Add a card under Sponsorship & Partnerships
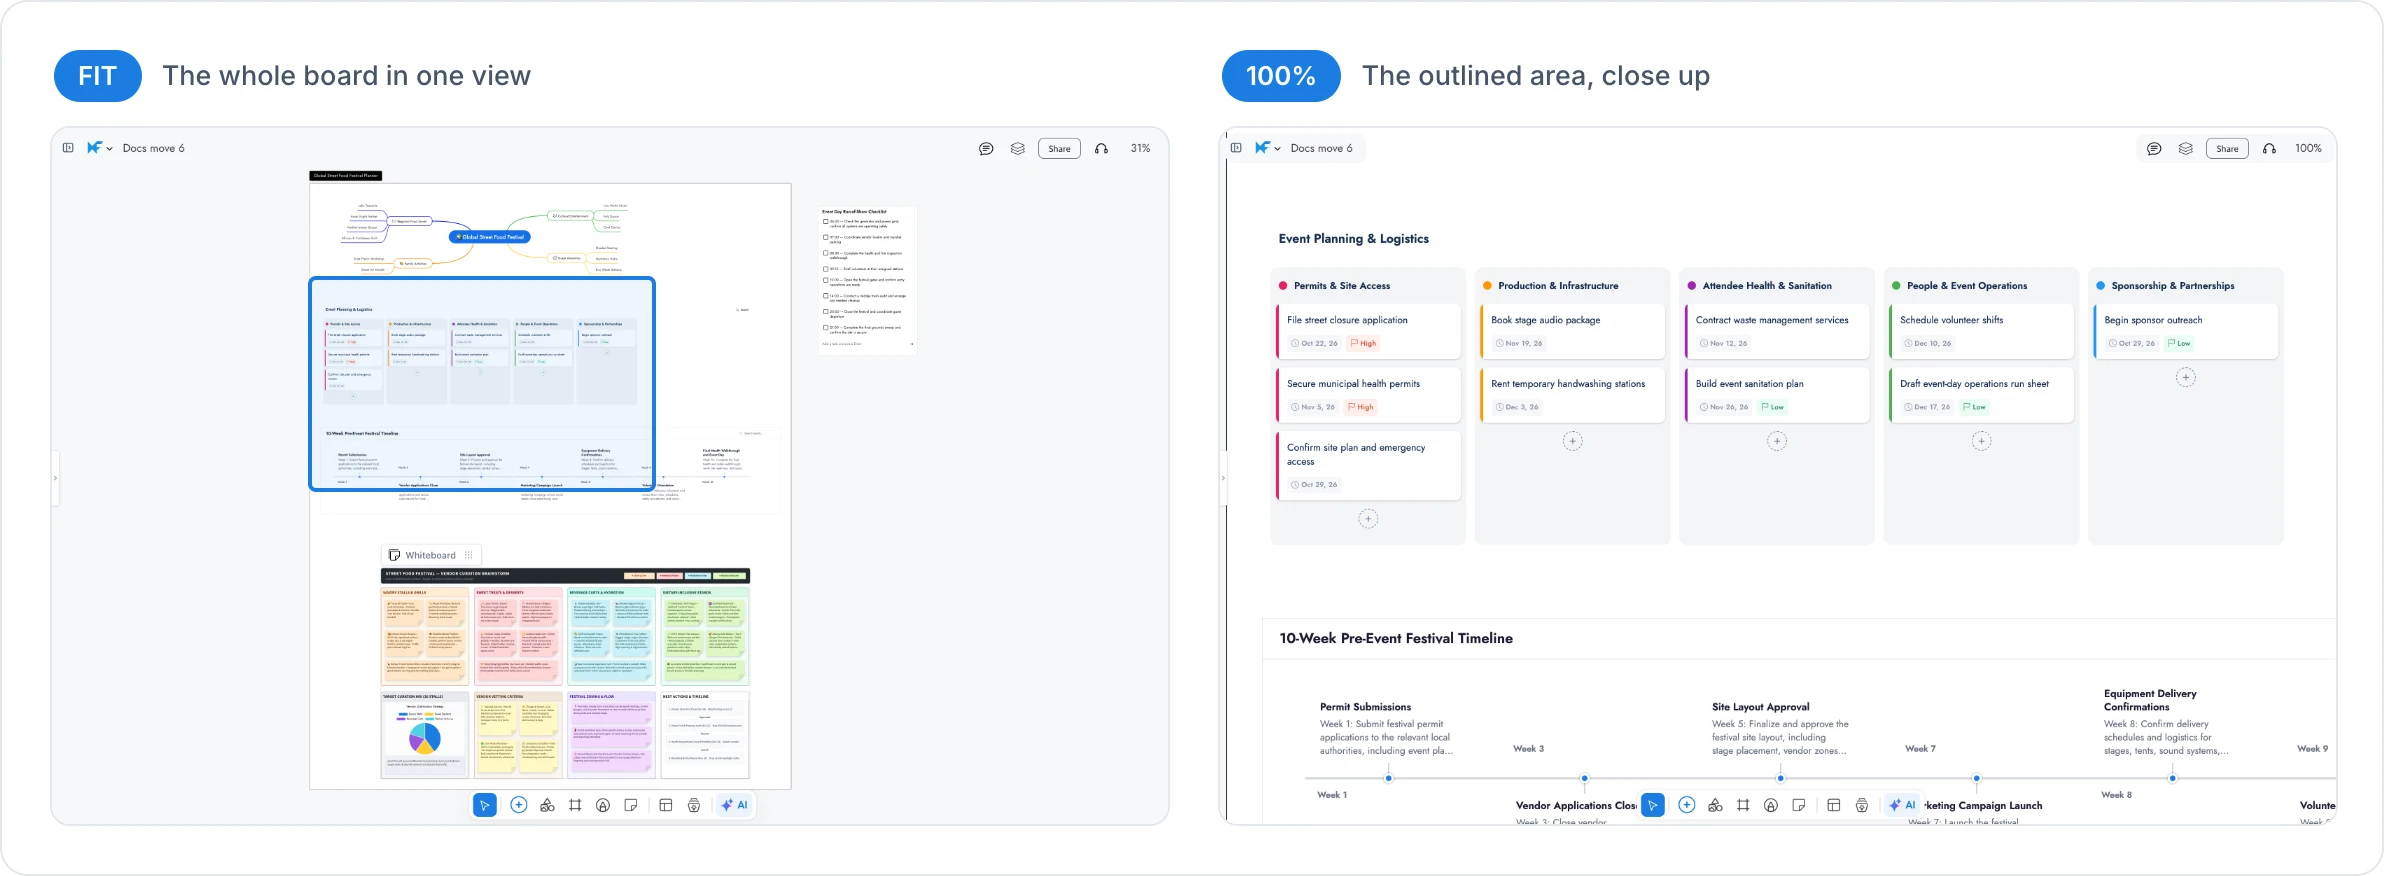The image size is (2384, 876). click(2186, 378)
